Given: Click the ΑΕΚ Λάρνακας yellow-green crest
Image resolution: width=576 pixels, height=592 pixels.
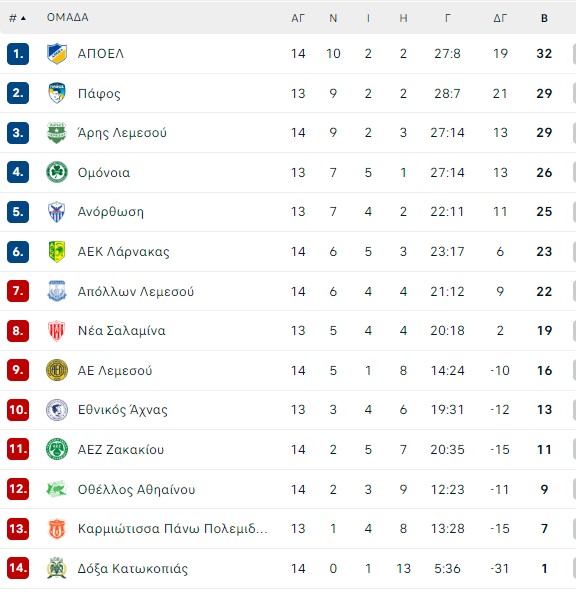Looking at the screenshot, I should (x=57, y=251).
